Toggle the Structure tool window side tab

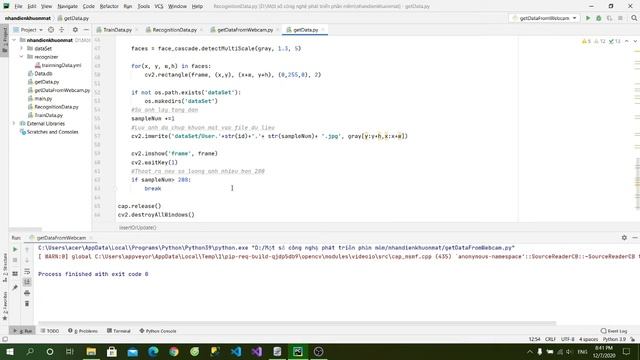click(4, 267)
